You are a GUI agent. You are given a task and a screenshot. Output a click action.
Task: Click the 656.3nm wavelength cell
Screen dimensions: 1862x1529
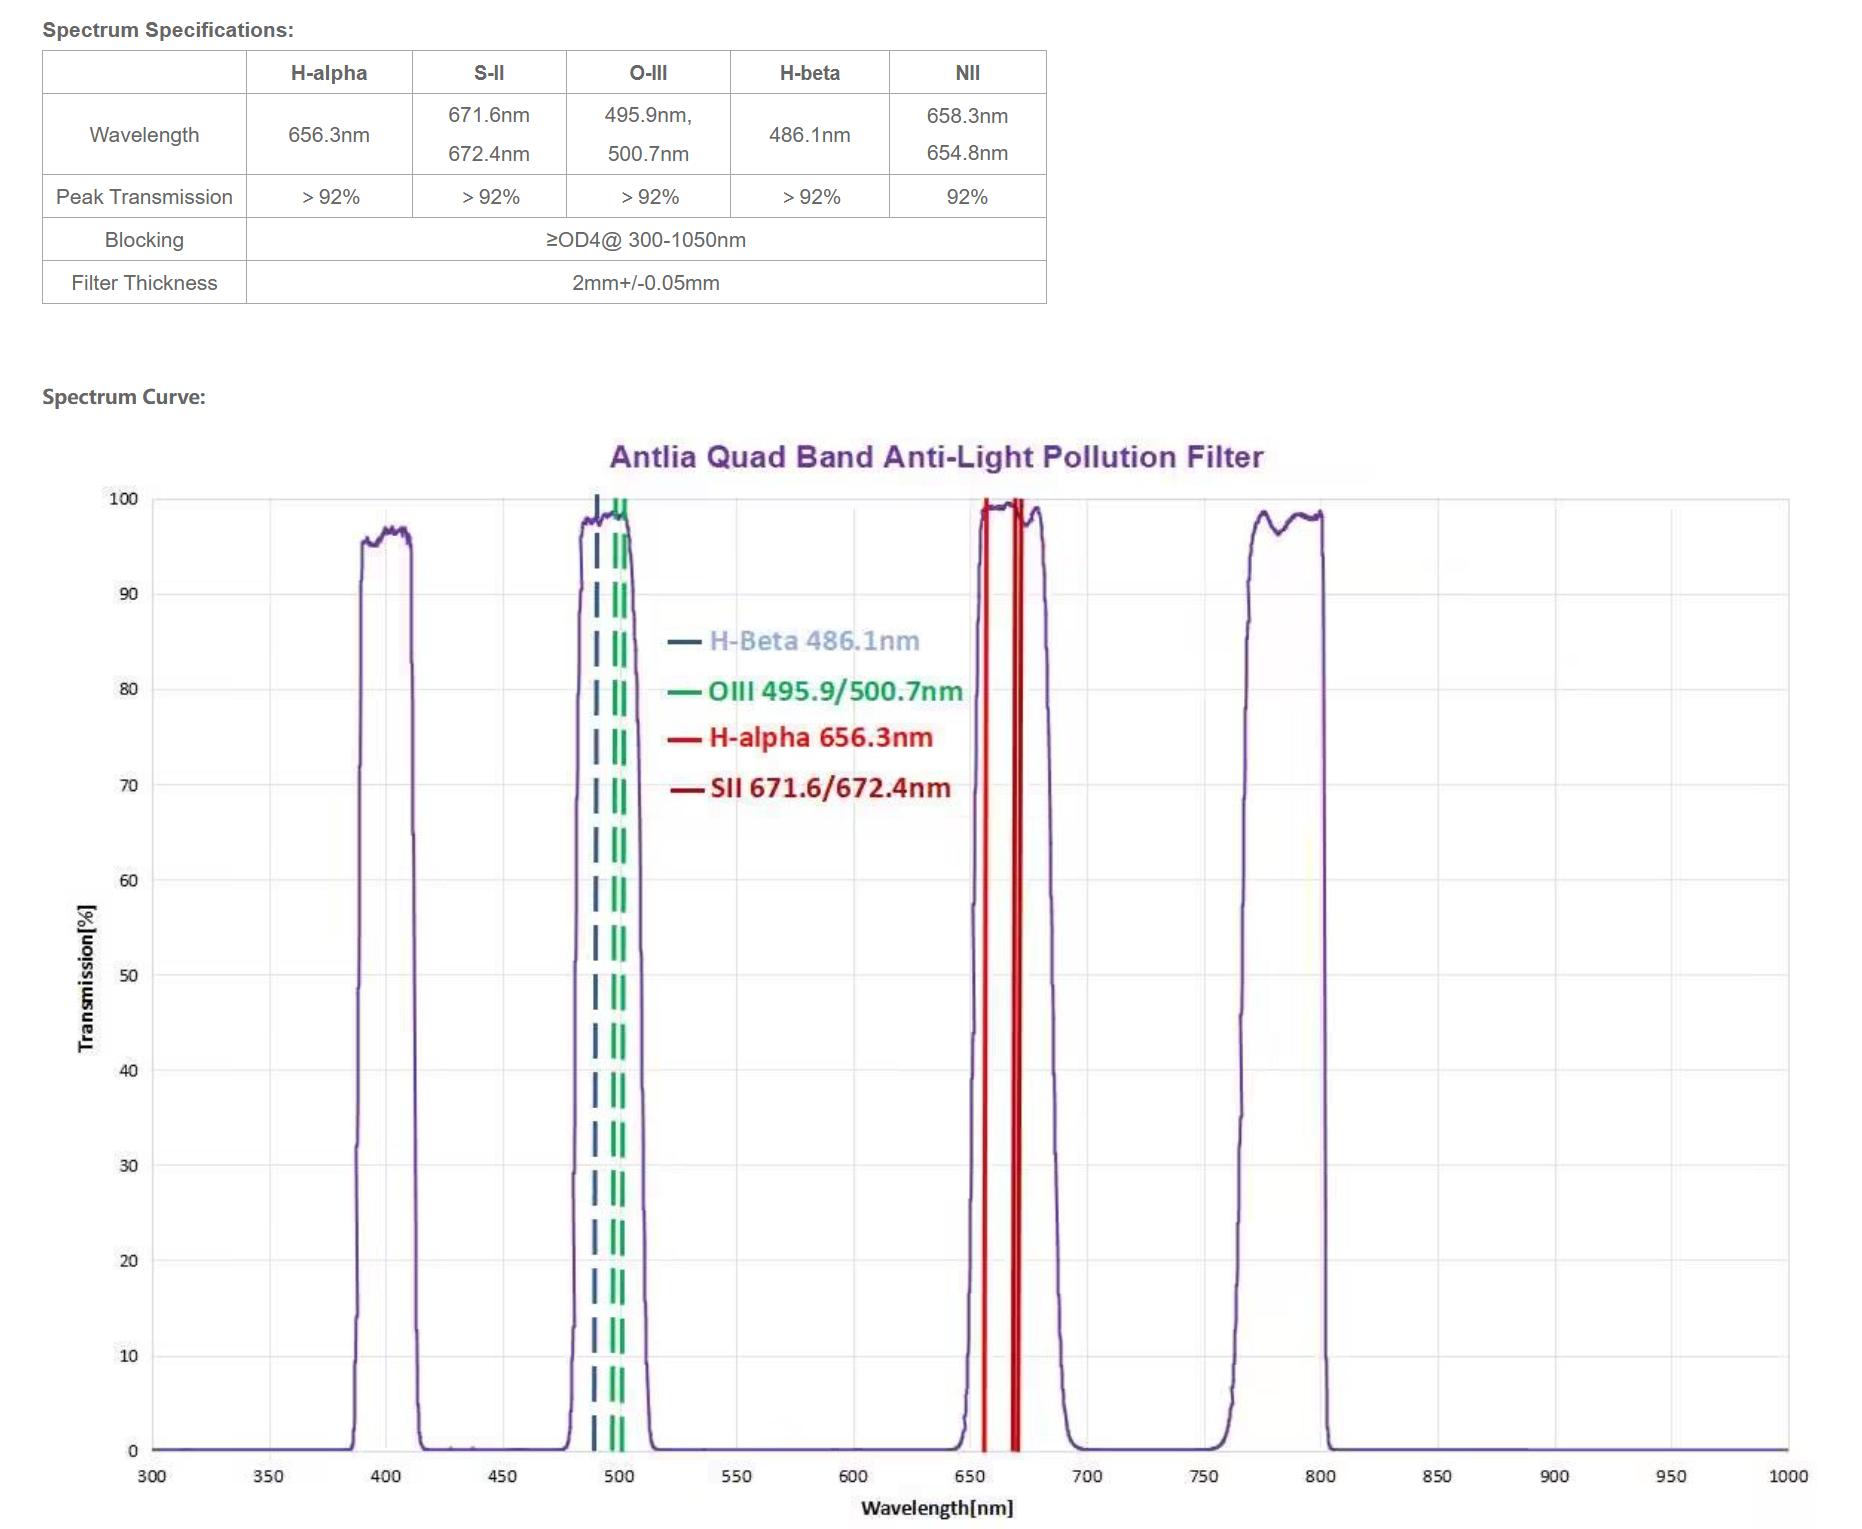(x=329, y=135)
